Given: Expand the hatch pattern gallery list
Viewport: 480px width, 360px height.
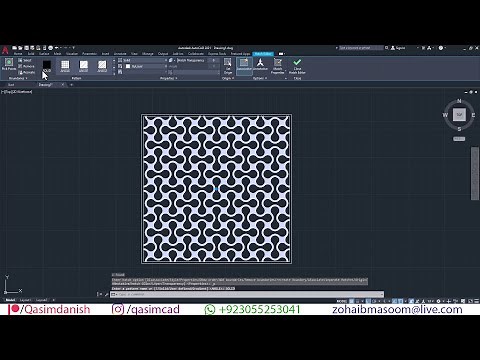Looking at the screenshot, I should (x=114, y=73).
